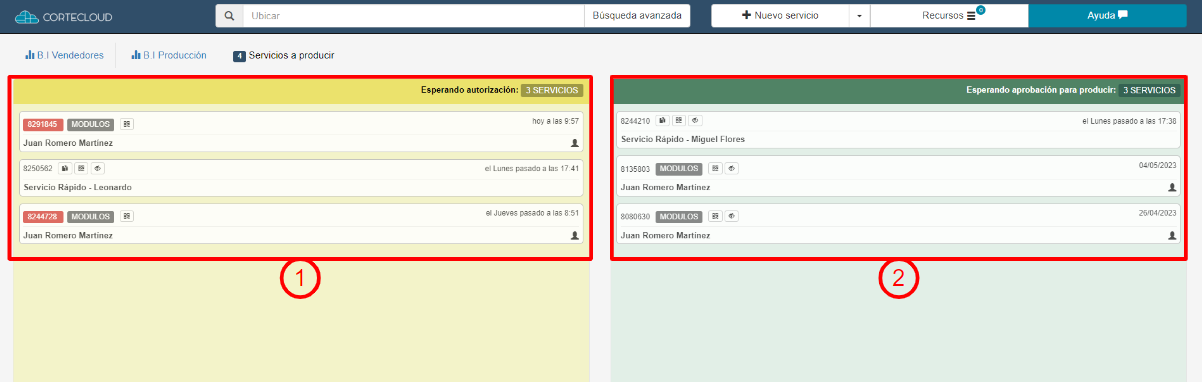Open Búsqueda avanzada
The image size is (1202, 382).
[x=637, y=16]
